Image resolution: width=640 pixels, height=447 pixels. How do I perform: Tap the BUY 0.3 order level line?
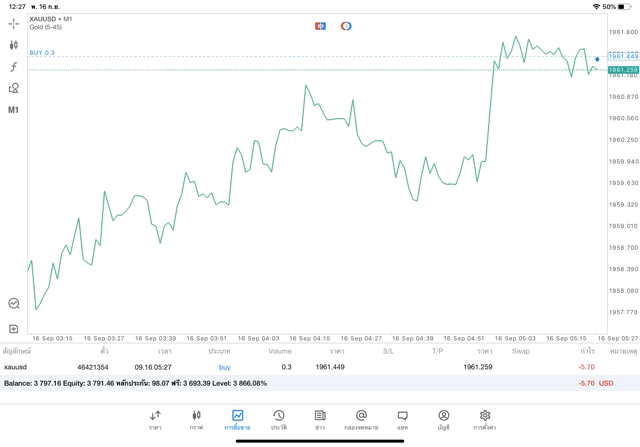click(42, 53)
